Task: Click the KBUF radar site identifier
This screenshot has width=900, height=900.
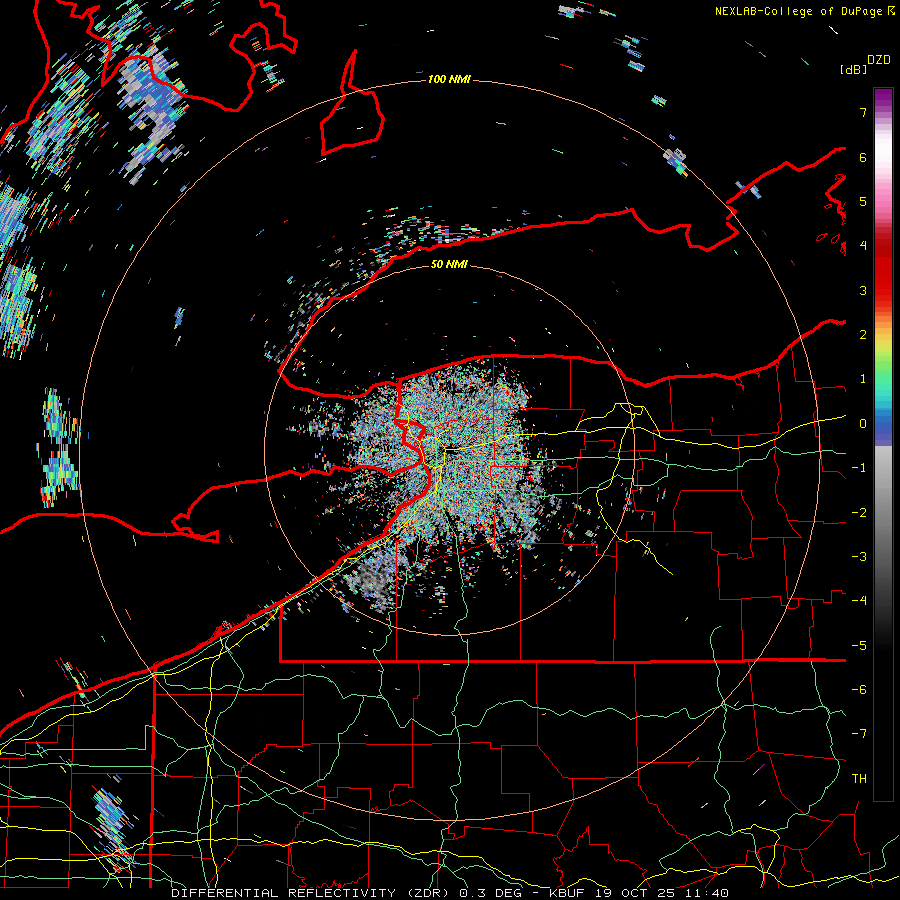Action: [x=568, y=893]
